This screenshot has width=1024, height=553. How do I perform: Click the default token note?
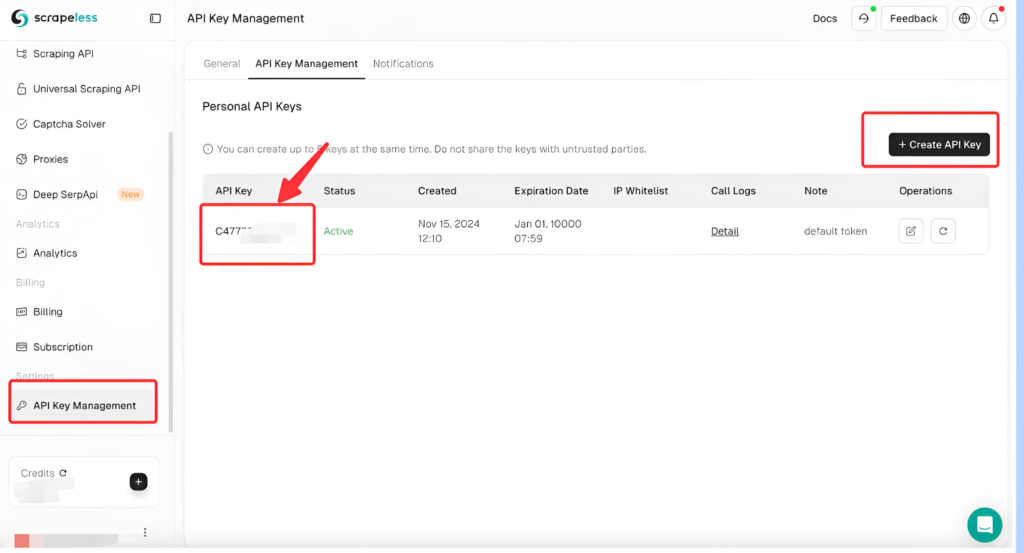click(x=835, y=231)
